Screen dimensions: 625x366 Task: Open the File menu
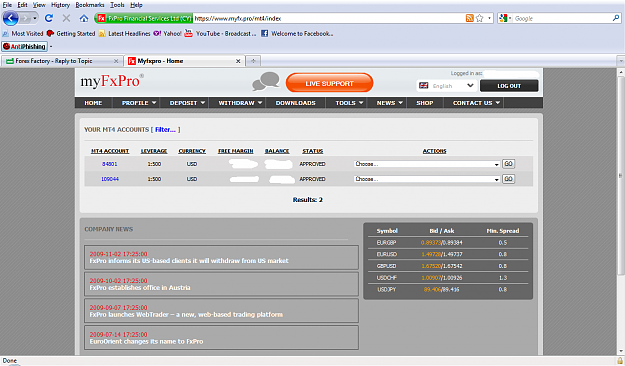[7, 5]
